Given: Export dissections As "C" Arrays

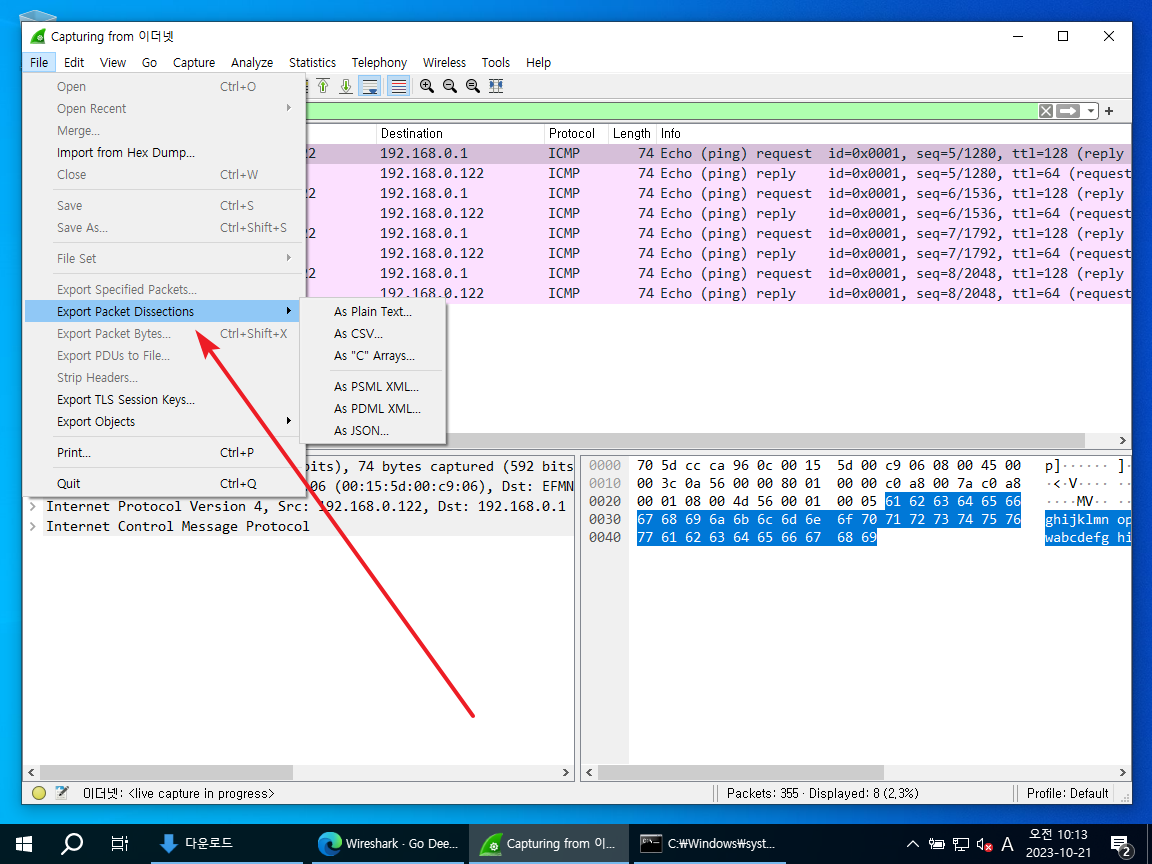Looking at the screenshot, I should point(372,356).
